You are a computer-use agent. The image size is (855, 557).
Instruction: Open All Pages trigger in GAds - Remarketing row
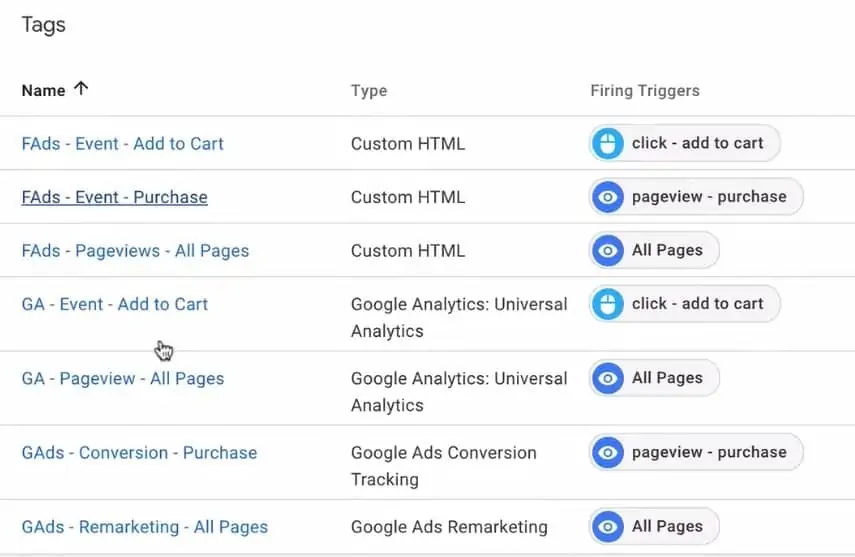pos(654,526)
